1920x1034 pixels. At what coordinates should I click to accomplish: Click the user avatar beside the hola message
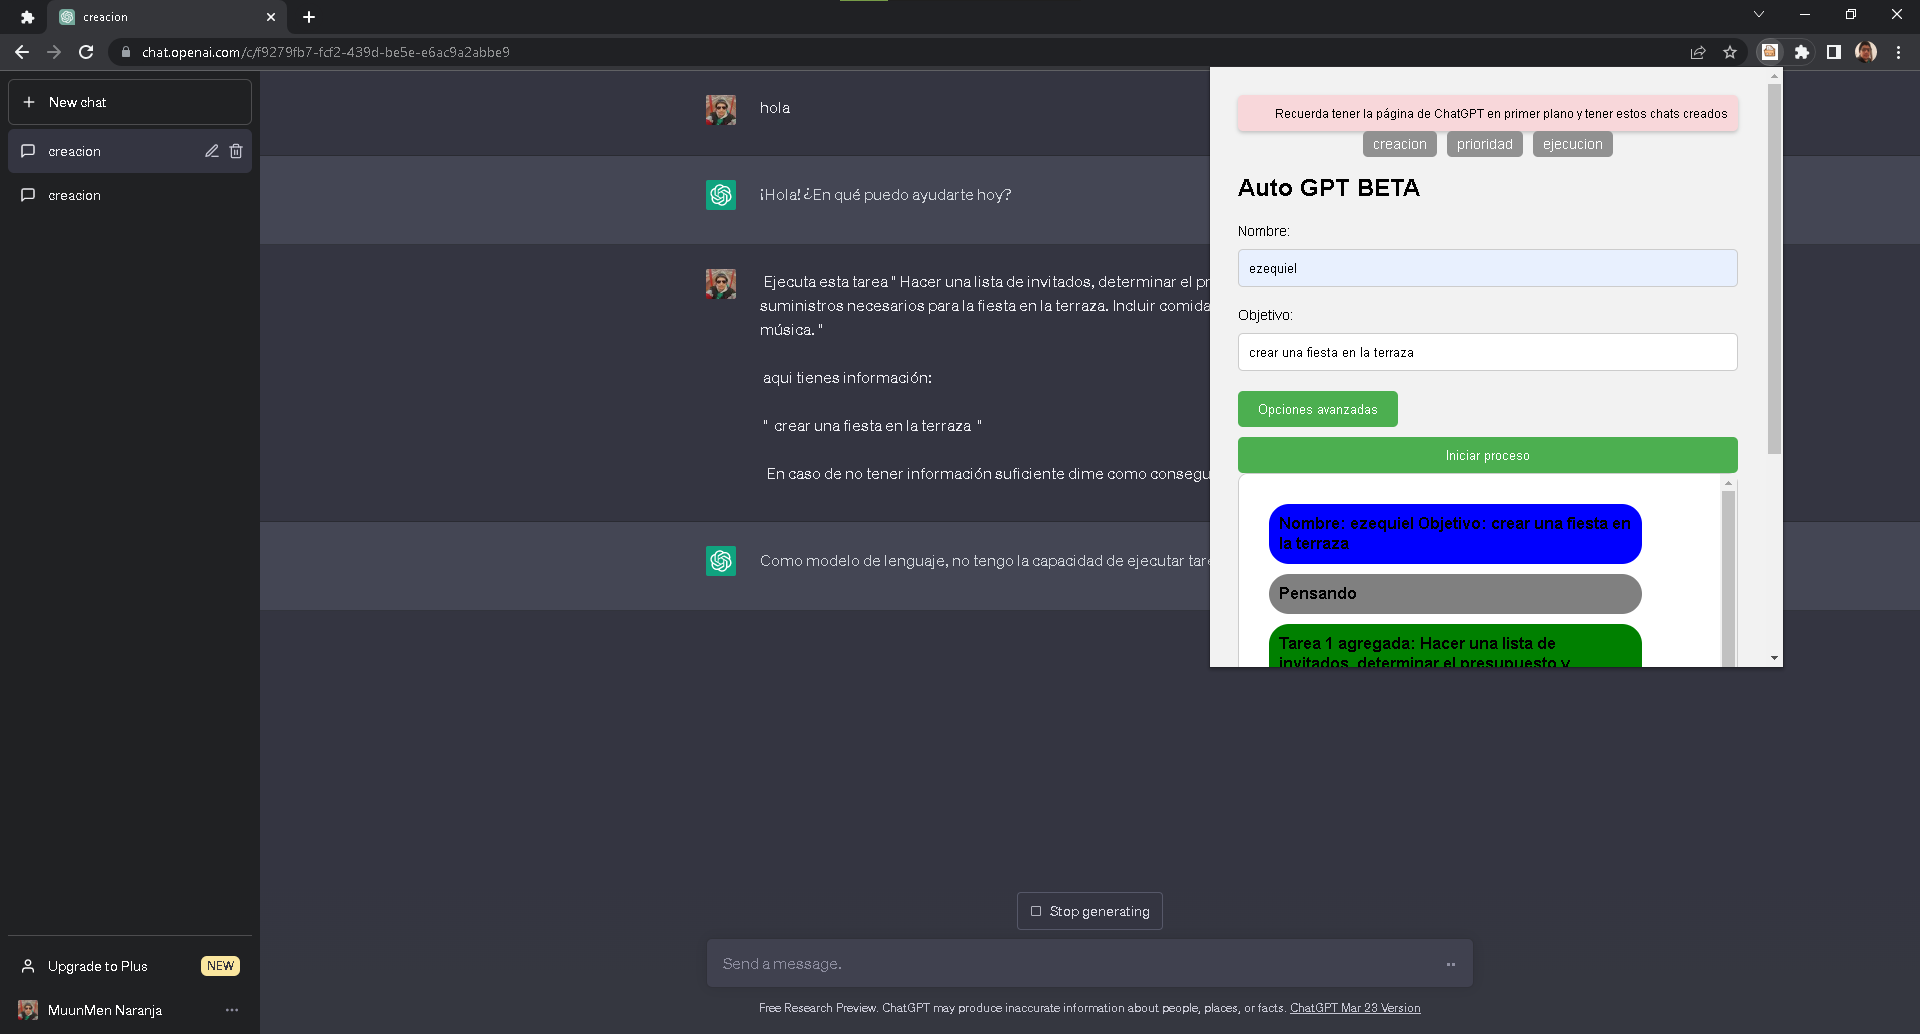tap(720, 110)
